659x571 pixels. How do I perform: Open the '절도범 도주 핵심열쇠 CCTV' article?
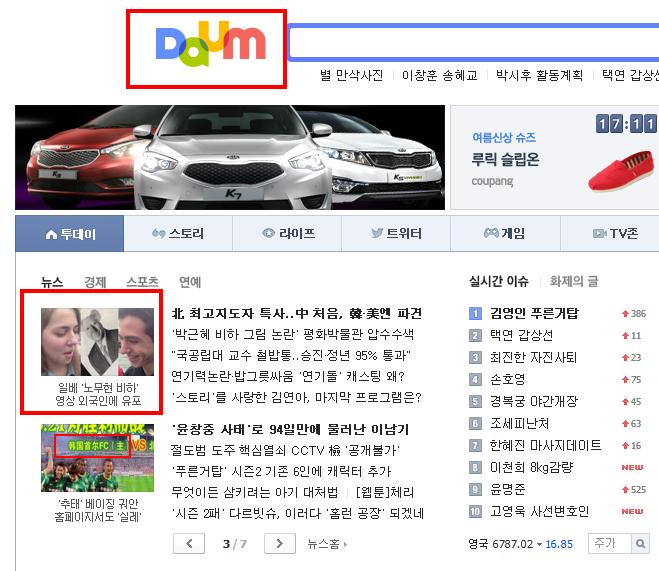pyautogui.click(x=285, y=450)
